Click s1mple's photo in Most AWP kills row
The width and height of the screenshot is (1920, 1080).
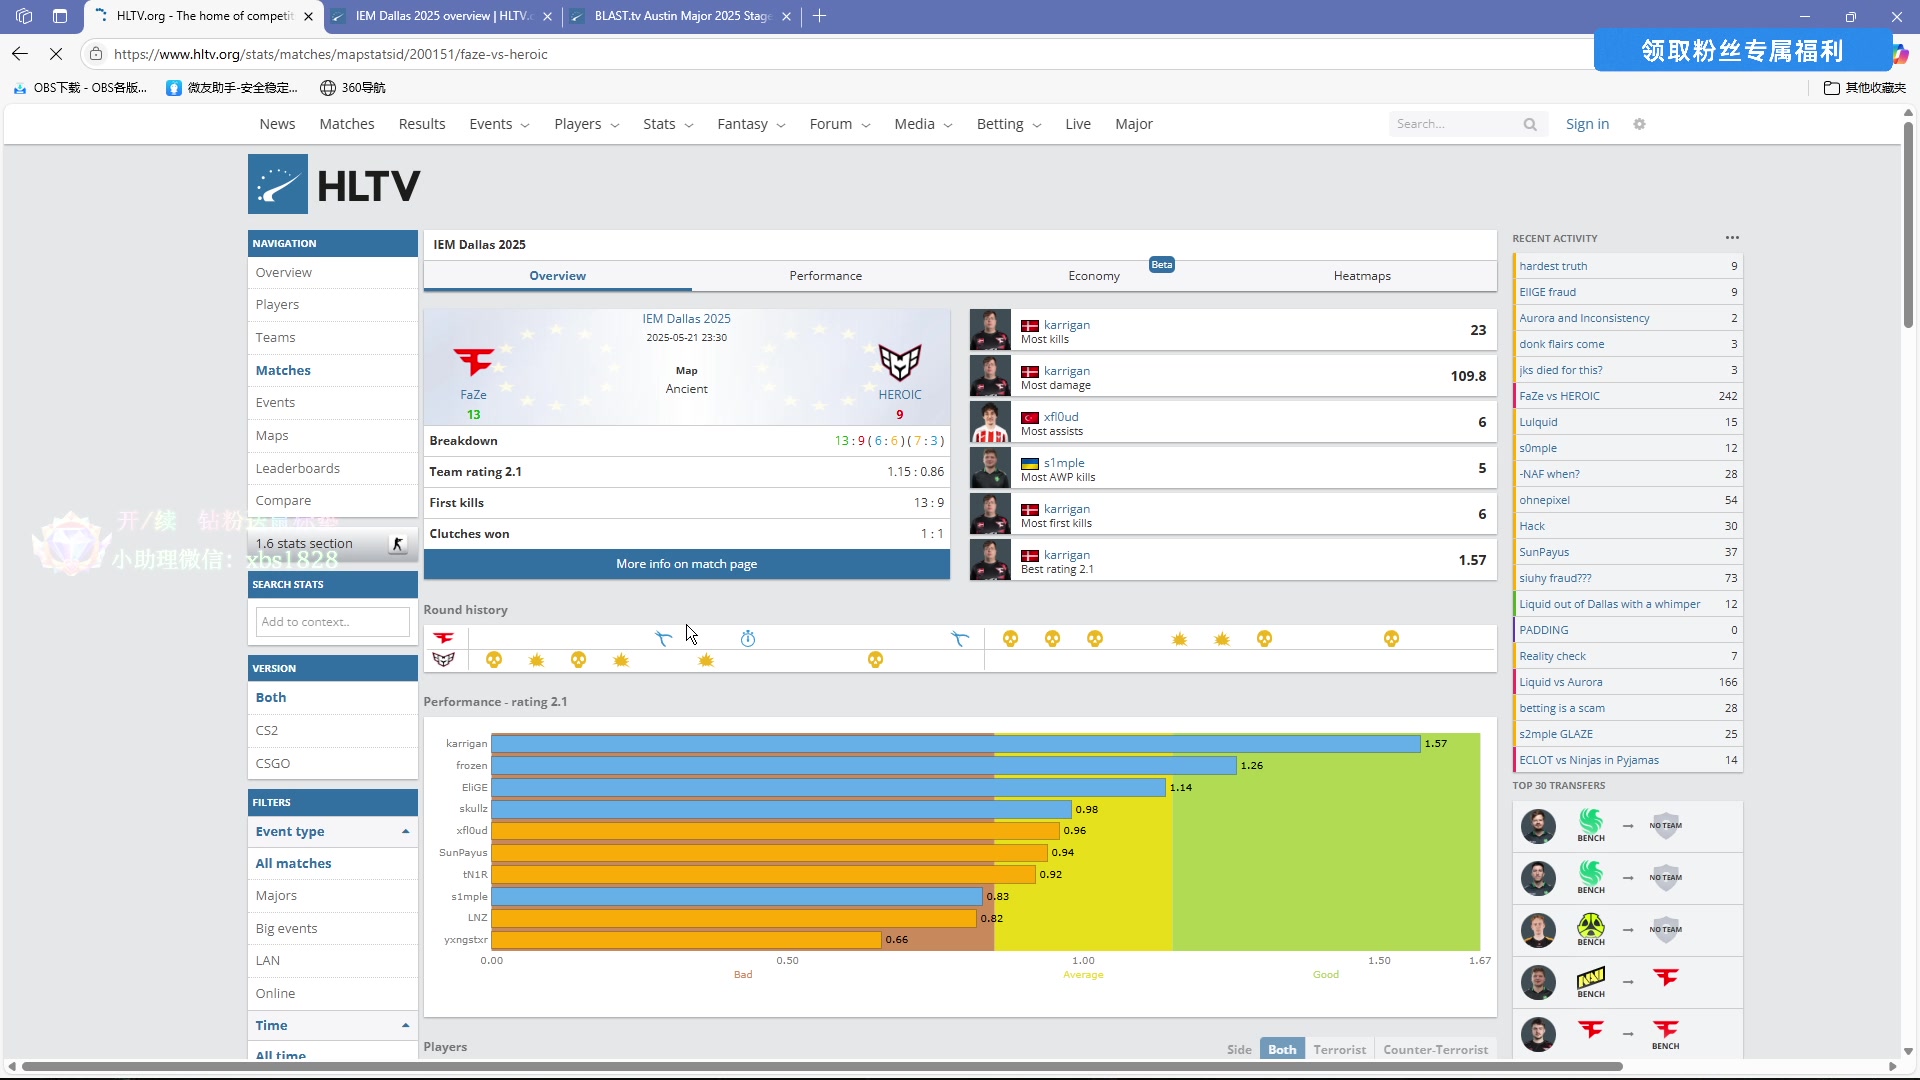990,468
